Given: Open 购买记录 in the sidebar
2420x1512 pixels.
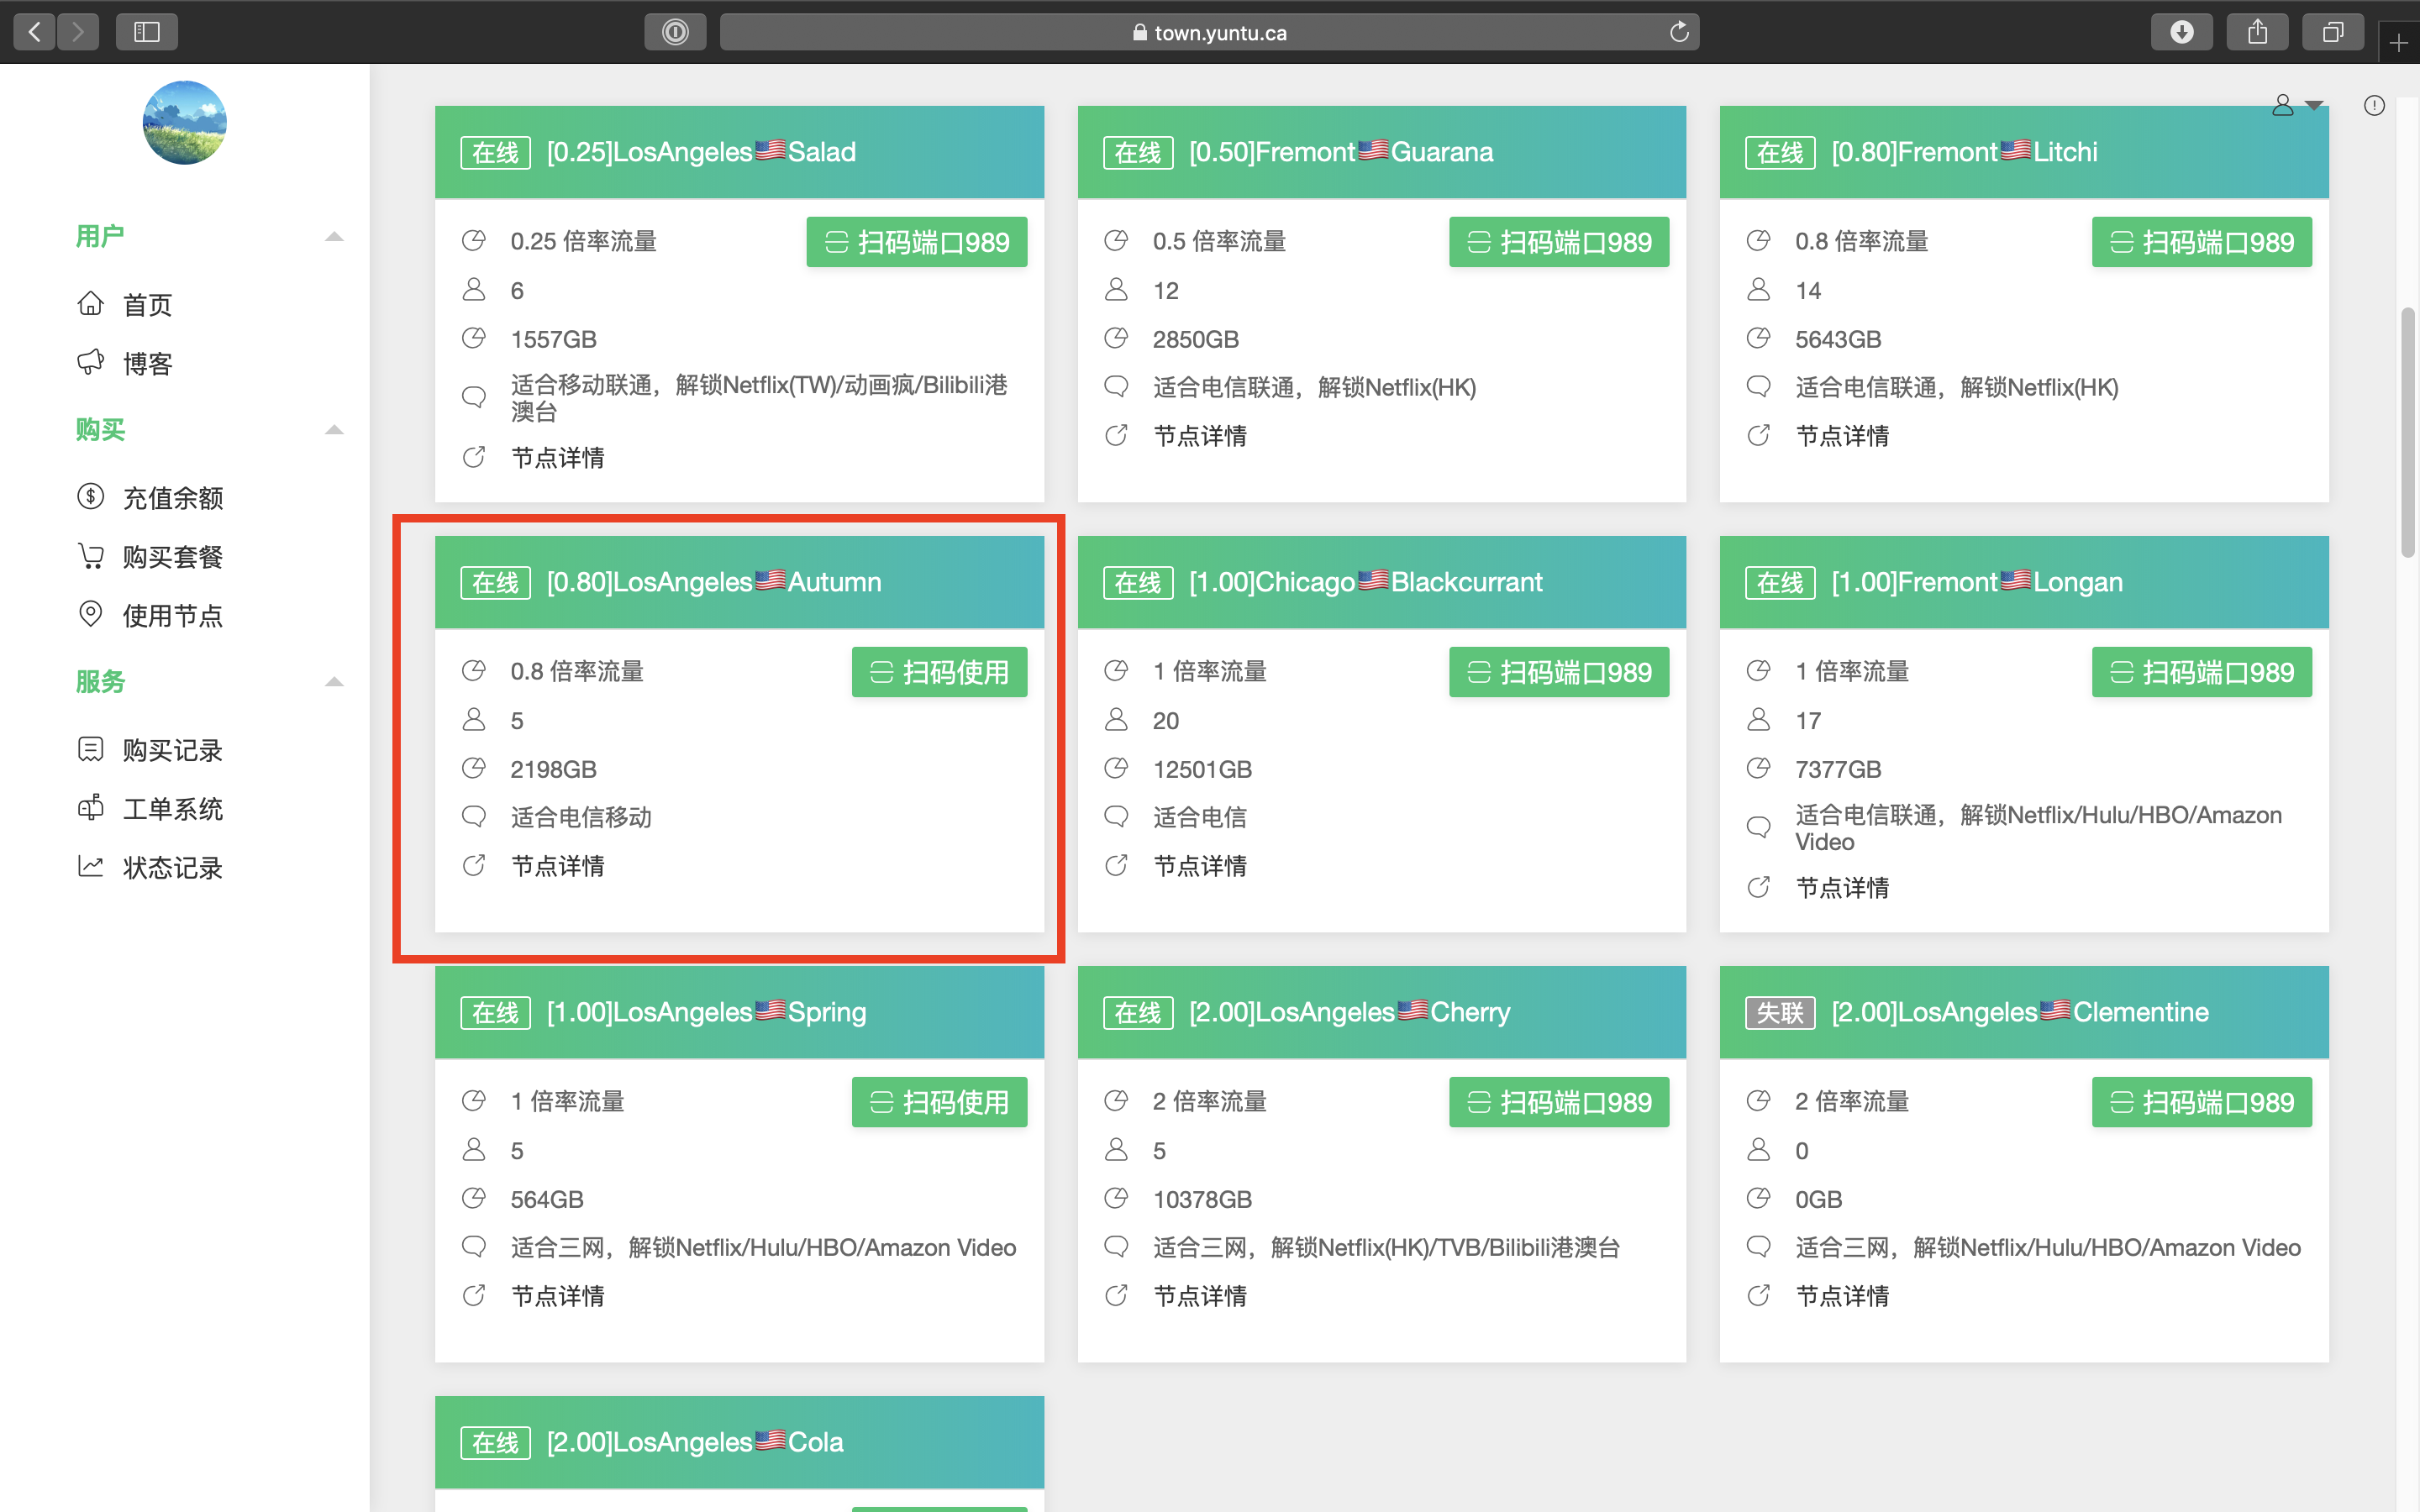Looking at the screenshot, I should [x=172, y=750].
